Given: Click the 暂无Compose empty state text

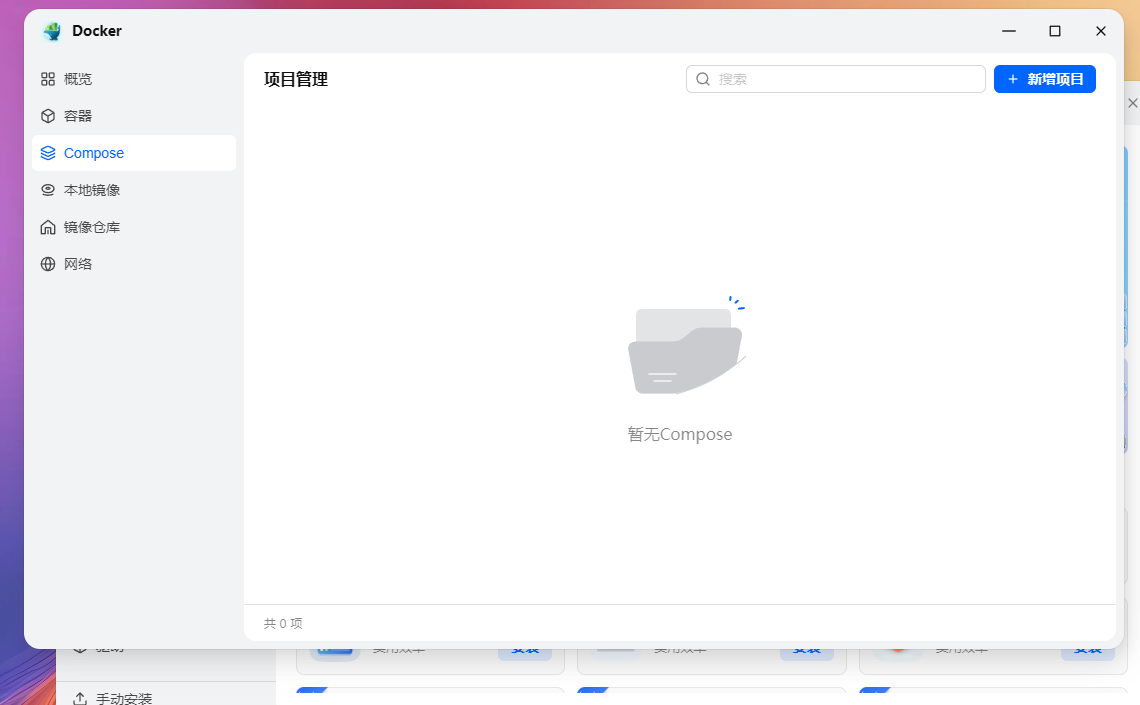Looking at the screenshot, I should 680,434.
